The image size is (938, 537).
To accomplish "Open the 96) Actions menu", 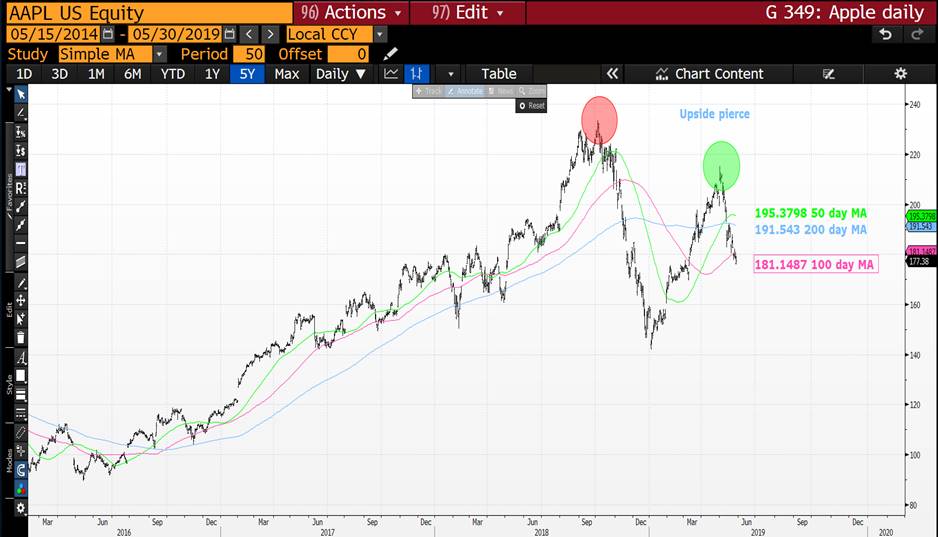I will pyautogui.click(x=351, y=13).
